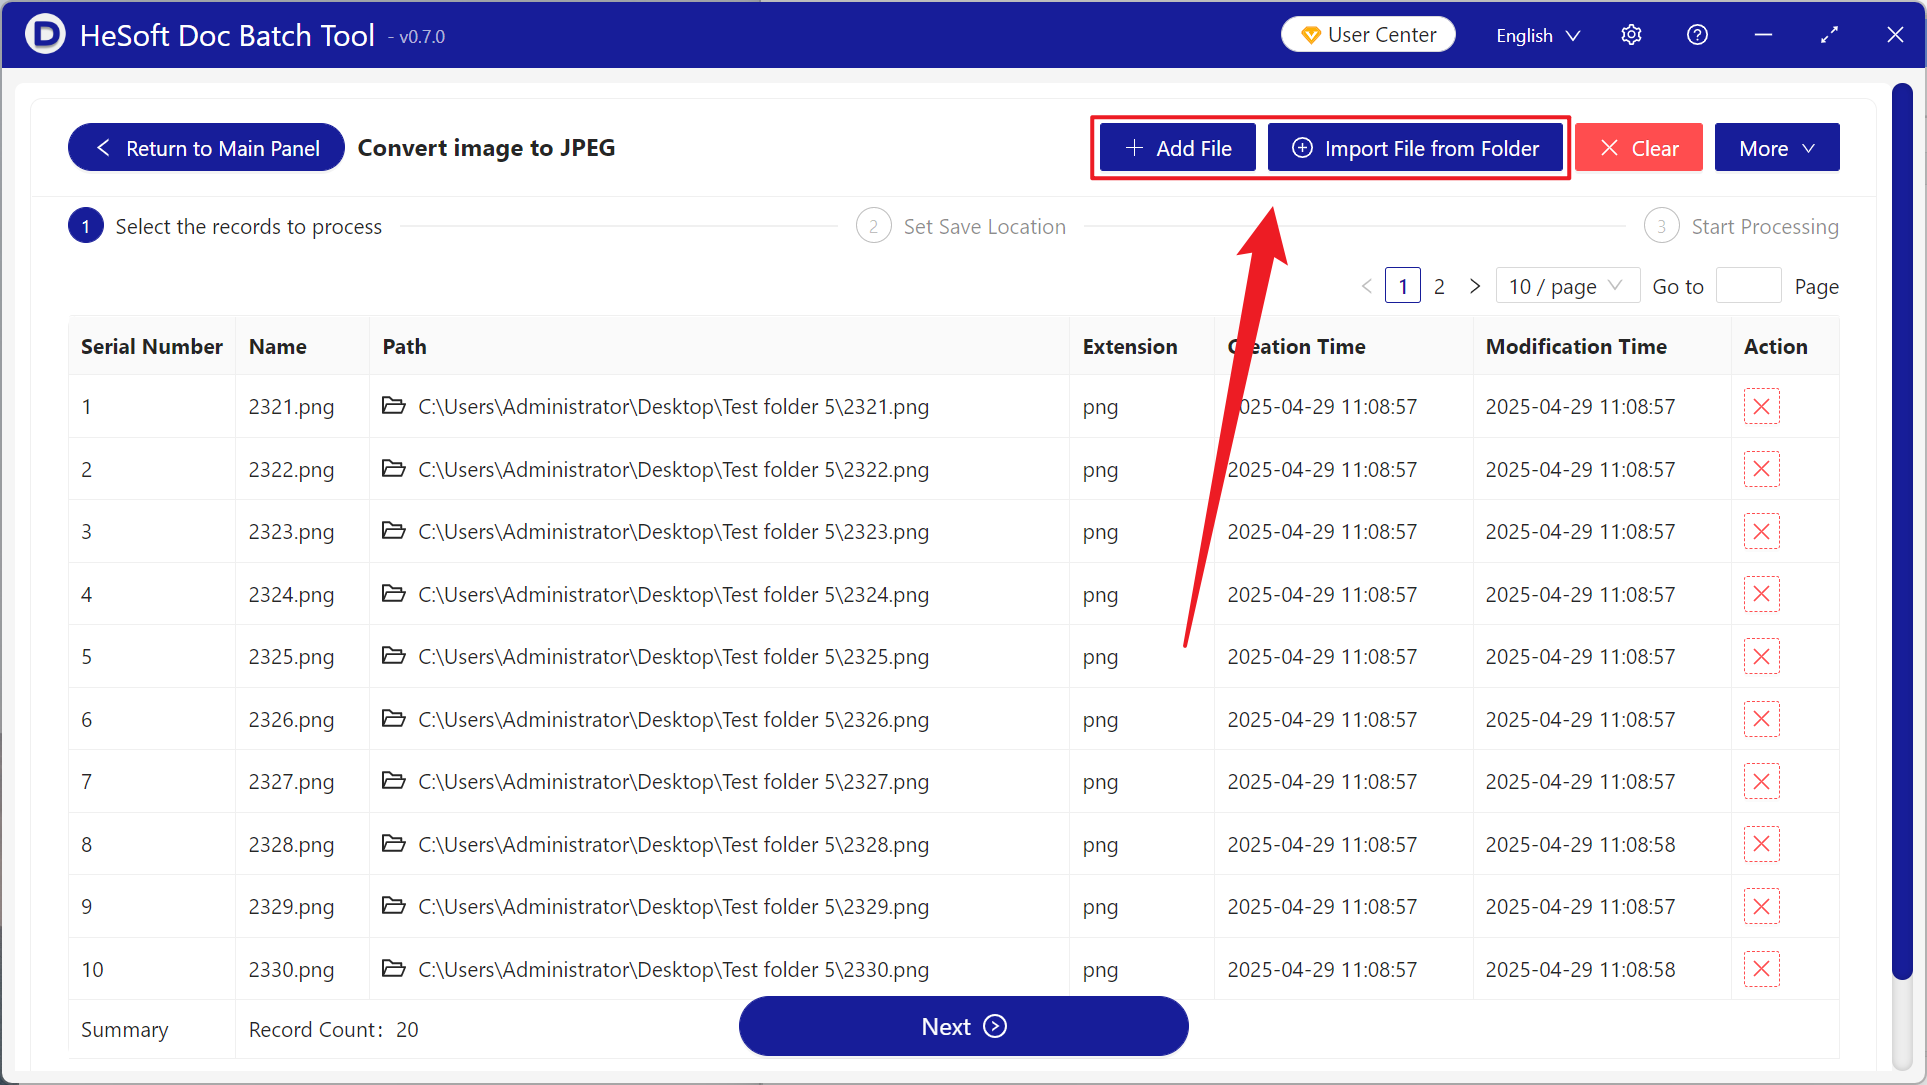Click the red Clear button
Viewport: 1927px width, 1085px height.
[1639, 148]
